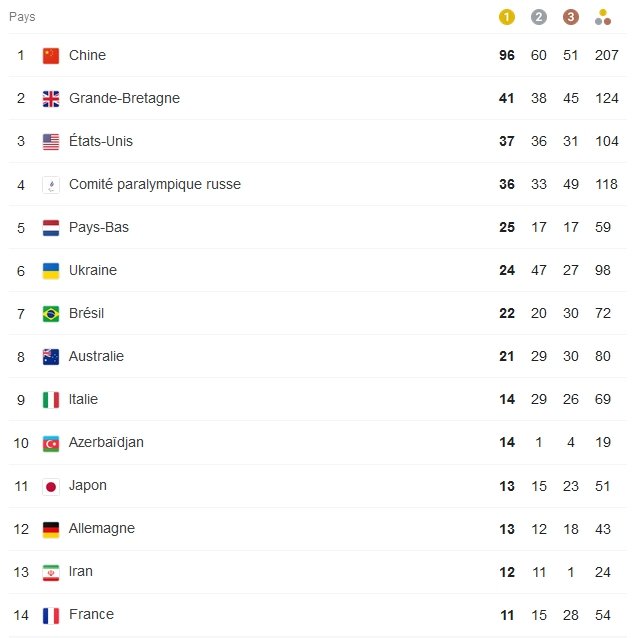The image size is (636, 638).
Task: Select the Allemagne country name
Action: (x=102, y=528)
